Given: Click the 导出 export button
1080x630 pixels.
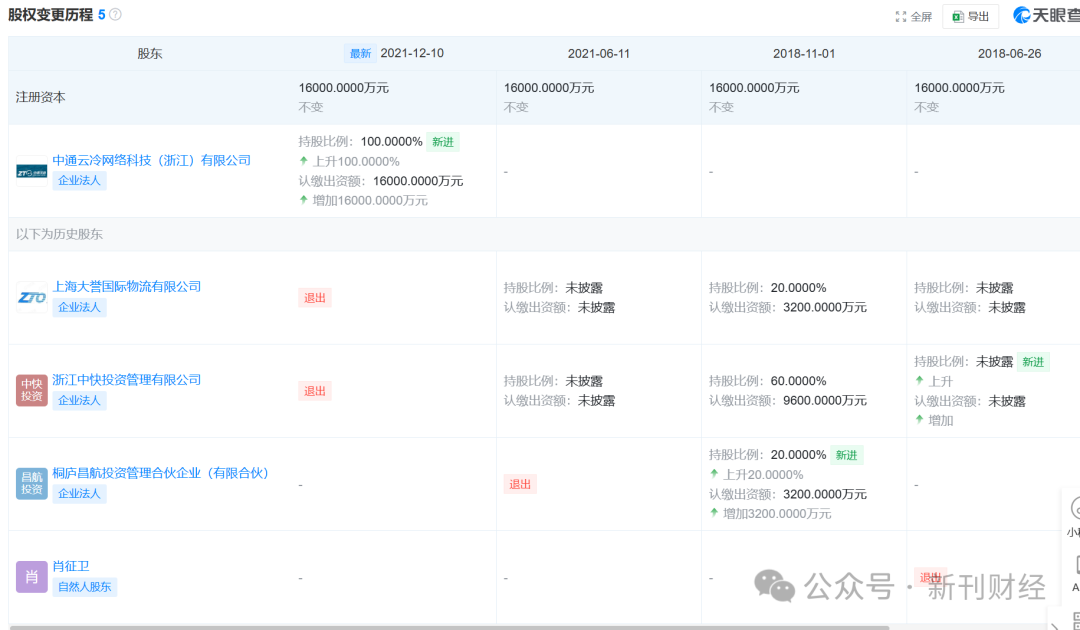Looking at the screenshot, I should 970,17.
